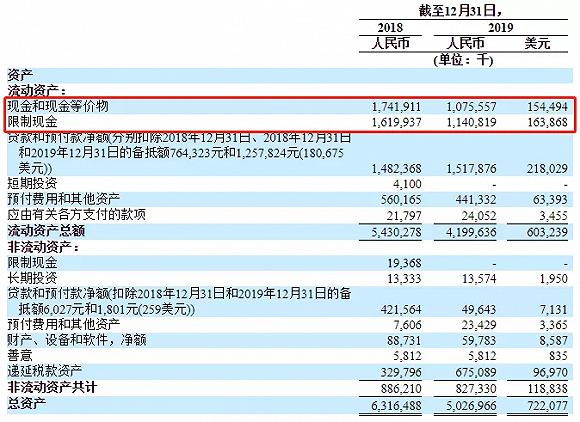
Task: Select the value 1,482,368
Action: coord(396,169)
